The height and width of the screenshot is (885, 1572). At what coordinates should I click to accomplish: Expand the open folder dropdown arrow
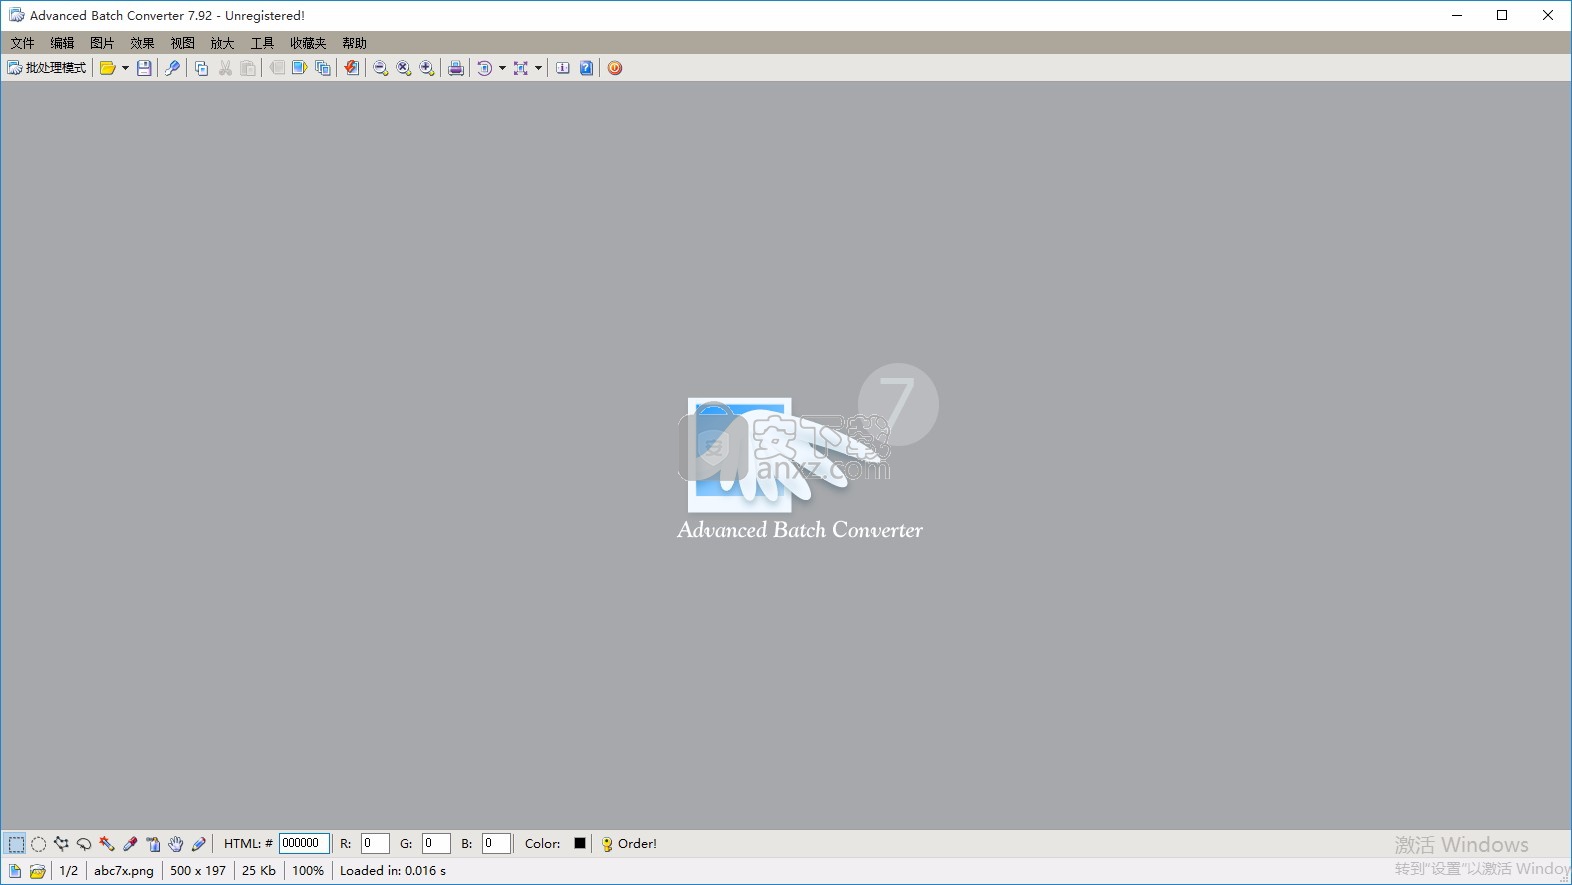coord(125,68)
